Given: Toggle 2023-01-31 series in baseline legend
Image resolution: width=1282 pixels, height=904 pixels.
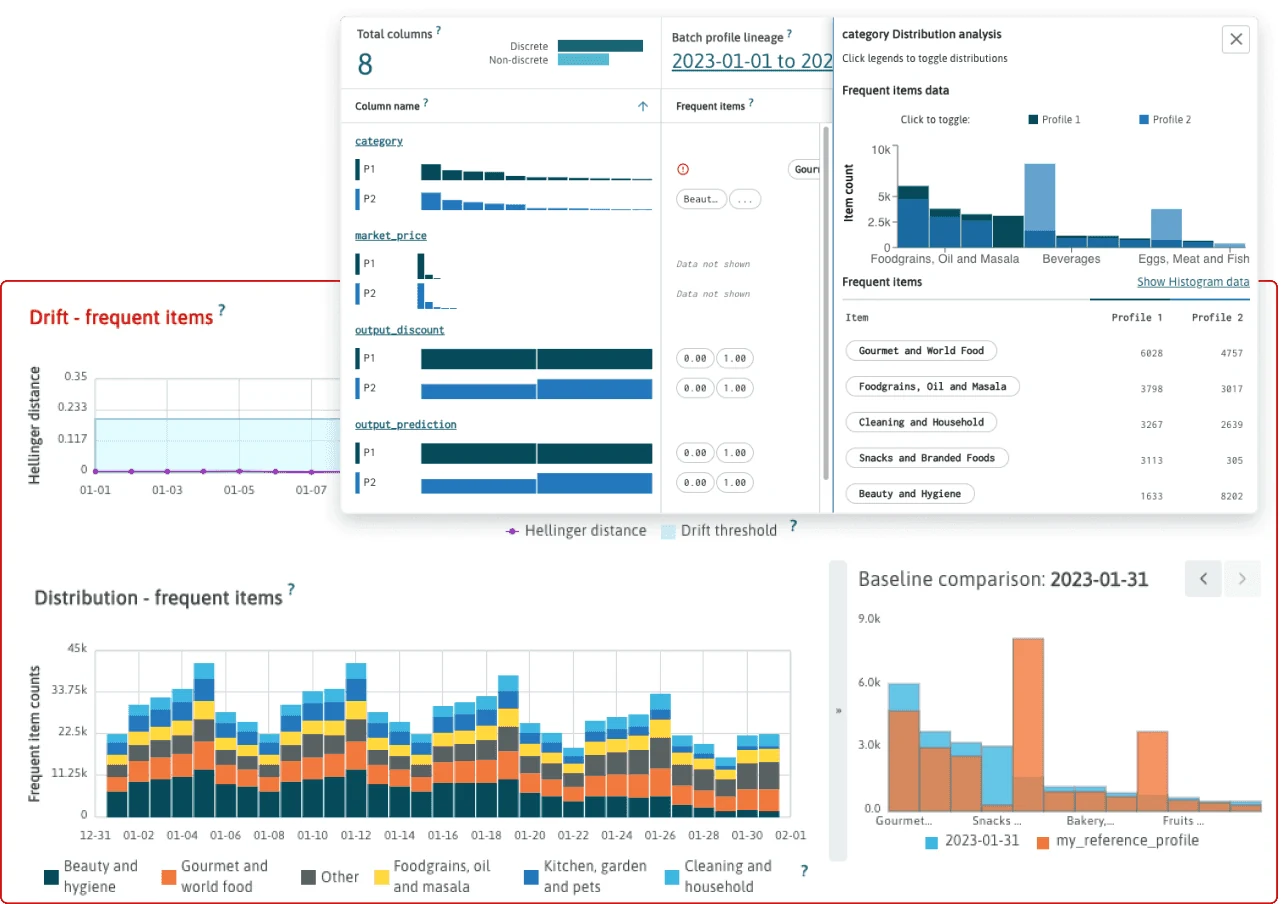Looking at the screenshot, I should pos(972,841).
